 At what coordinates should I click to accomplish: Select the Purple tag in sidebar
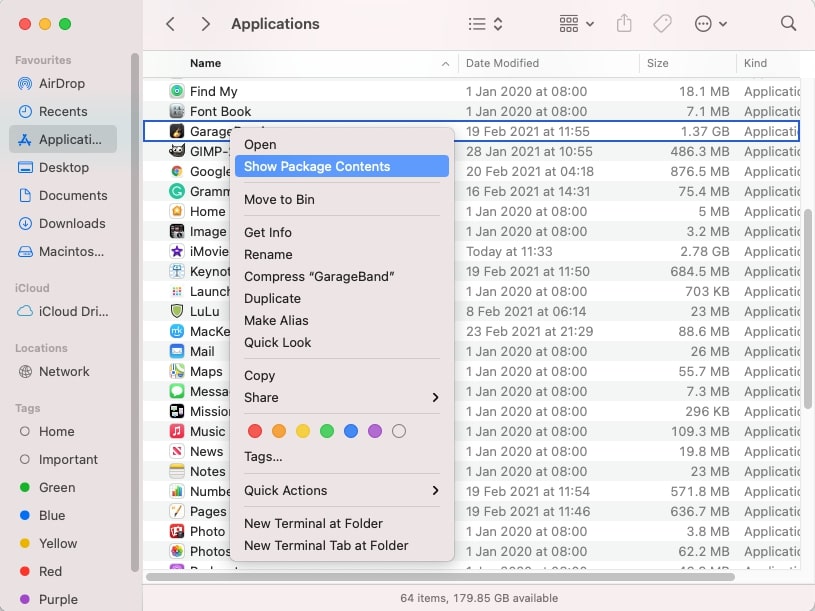coord(62,600)
